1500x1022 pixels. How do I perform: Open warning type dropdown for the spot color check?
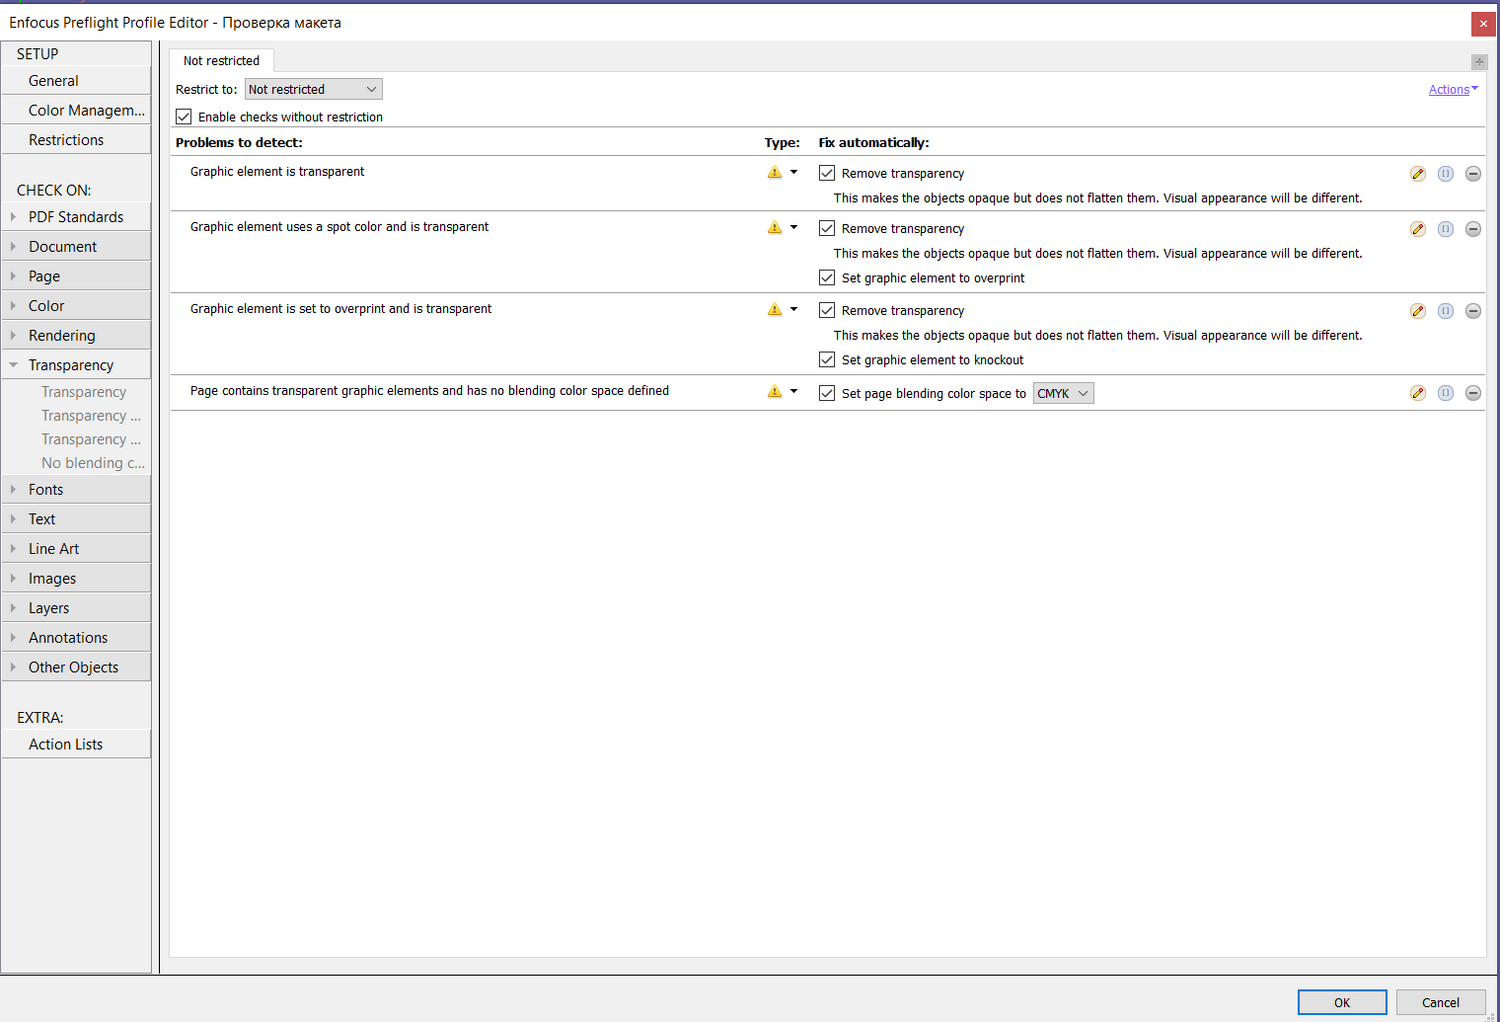[x=794, y=227]
